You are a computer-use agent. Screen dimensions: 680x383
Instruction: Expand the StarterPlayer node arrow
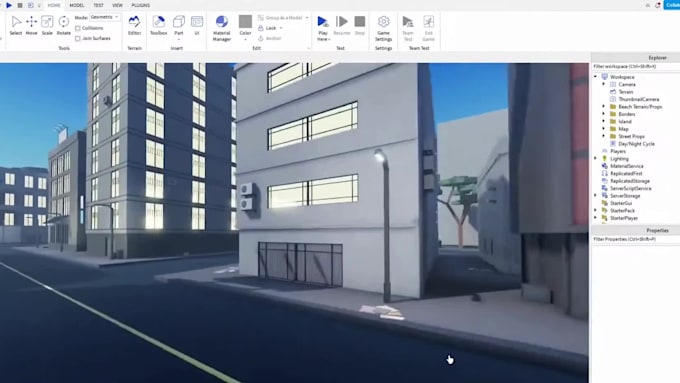point(595,218)
